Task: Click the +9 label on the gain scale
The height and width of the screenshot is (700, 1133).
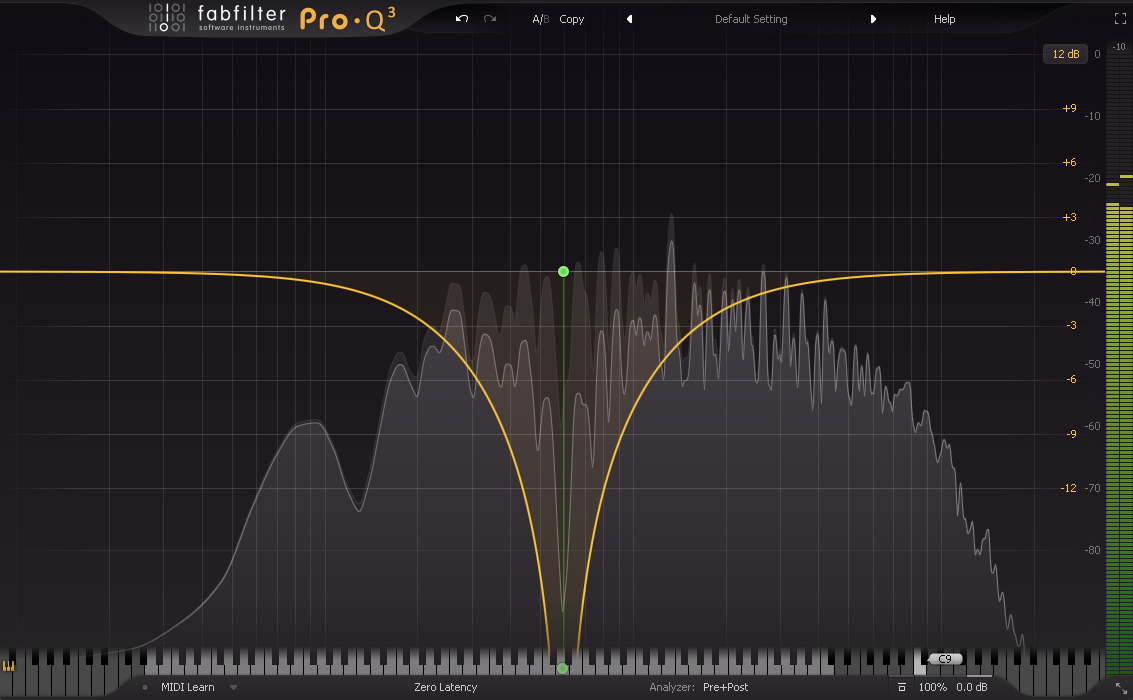Action: (x=1069, y=108)
